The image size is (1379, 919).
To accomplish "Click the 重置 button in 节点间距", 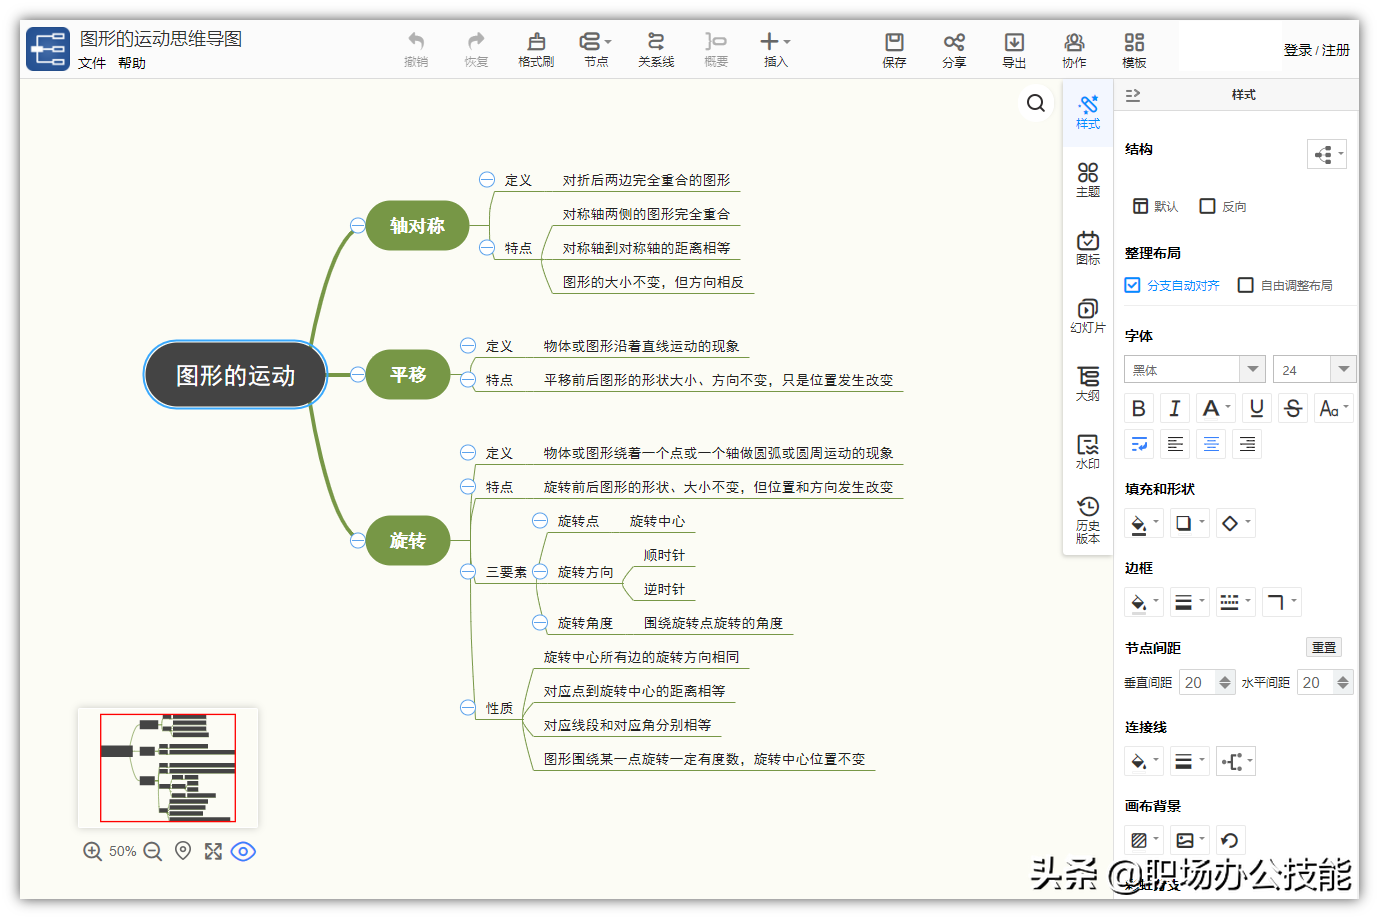I will 1323,647.
